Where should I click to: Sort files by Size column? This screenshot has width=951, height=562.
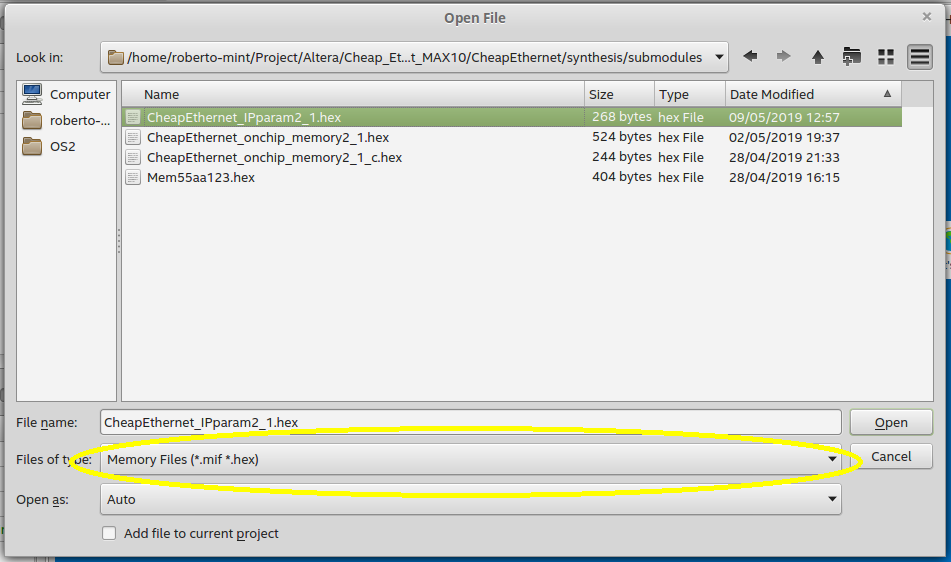[x=619, y=94]
